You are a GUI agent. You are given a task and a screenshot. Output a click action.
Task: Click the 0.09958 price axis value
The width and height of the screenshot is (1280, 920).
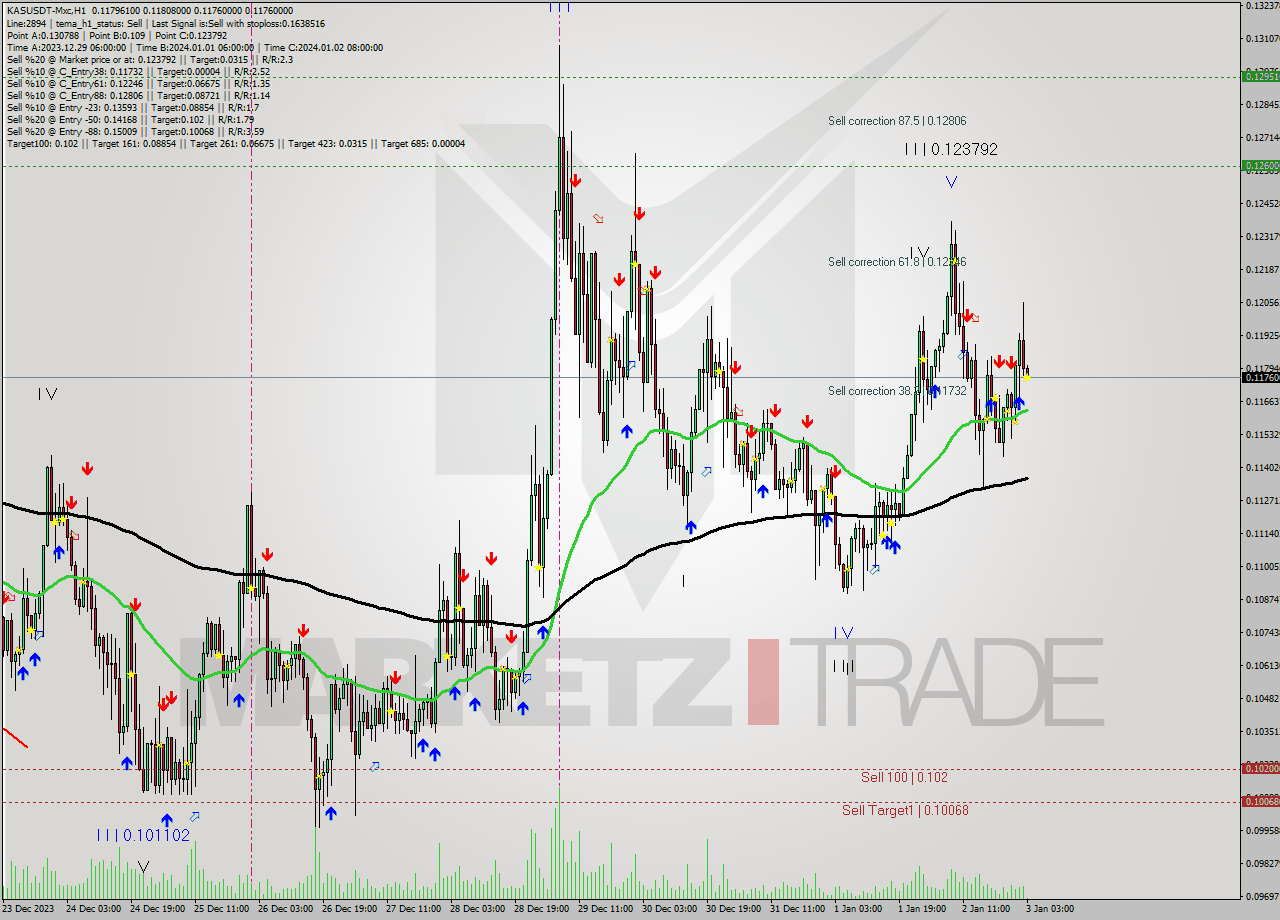[x=1262, y=830]
